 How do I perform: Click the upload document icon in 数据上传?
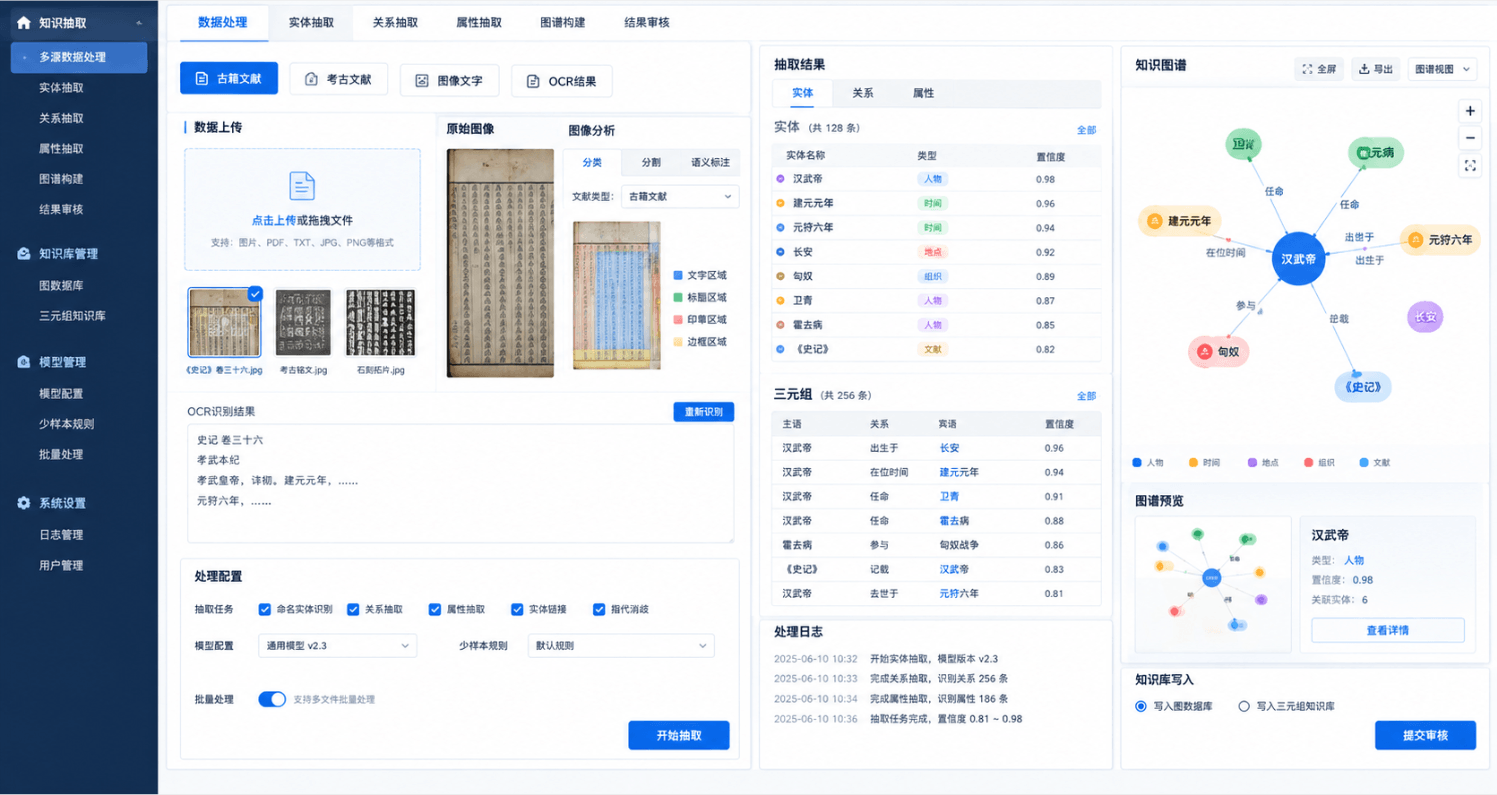coord(302,186)
